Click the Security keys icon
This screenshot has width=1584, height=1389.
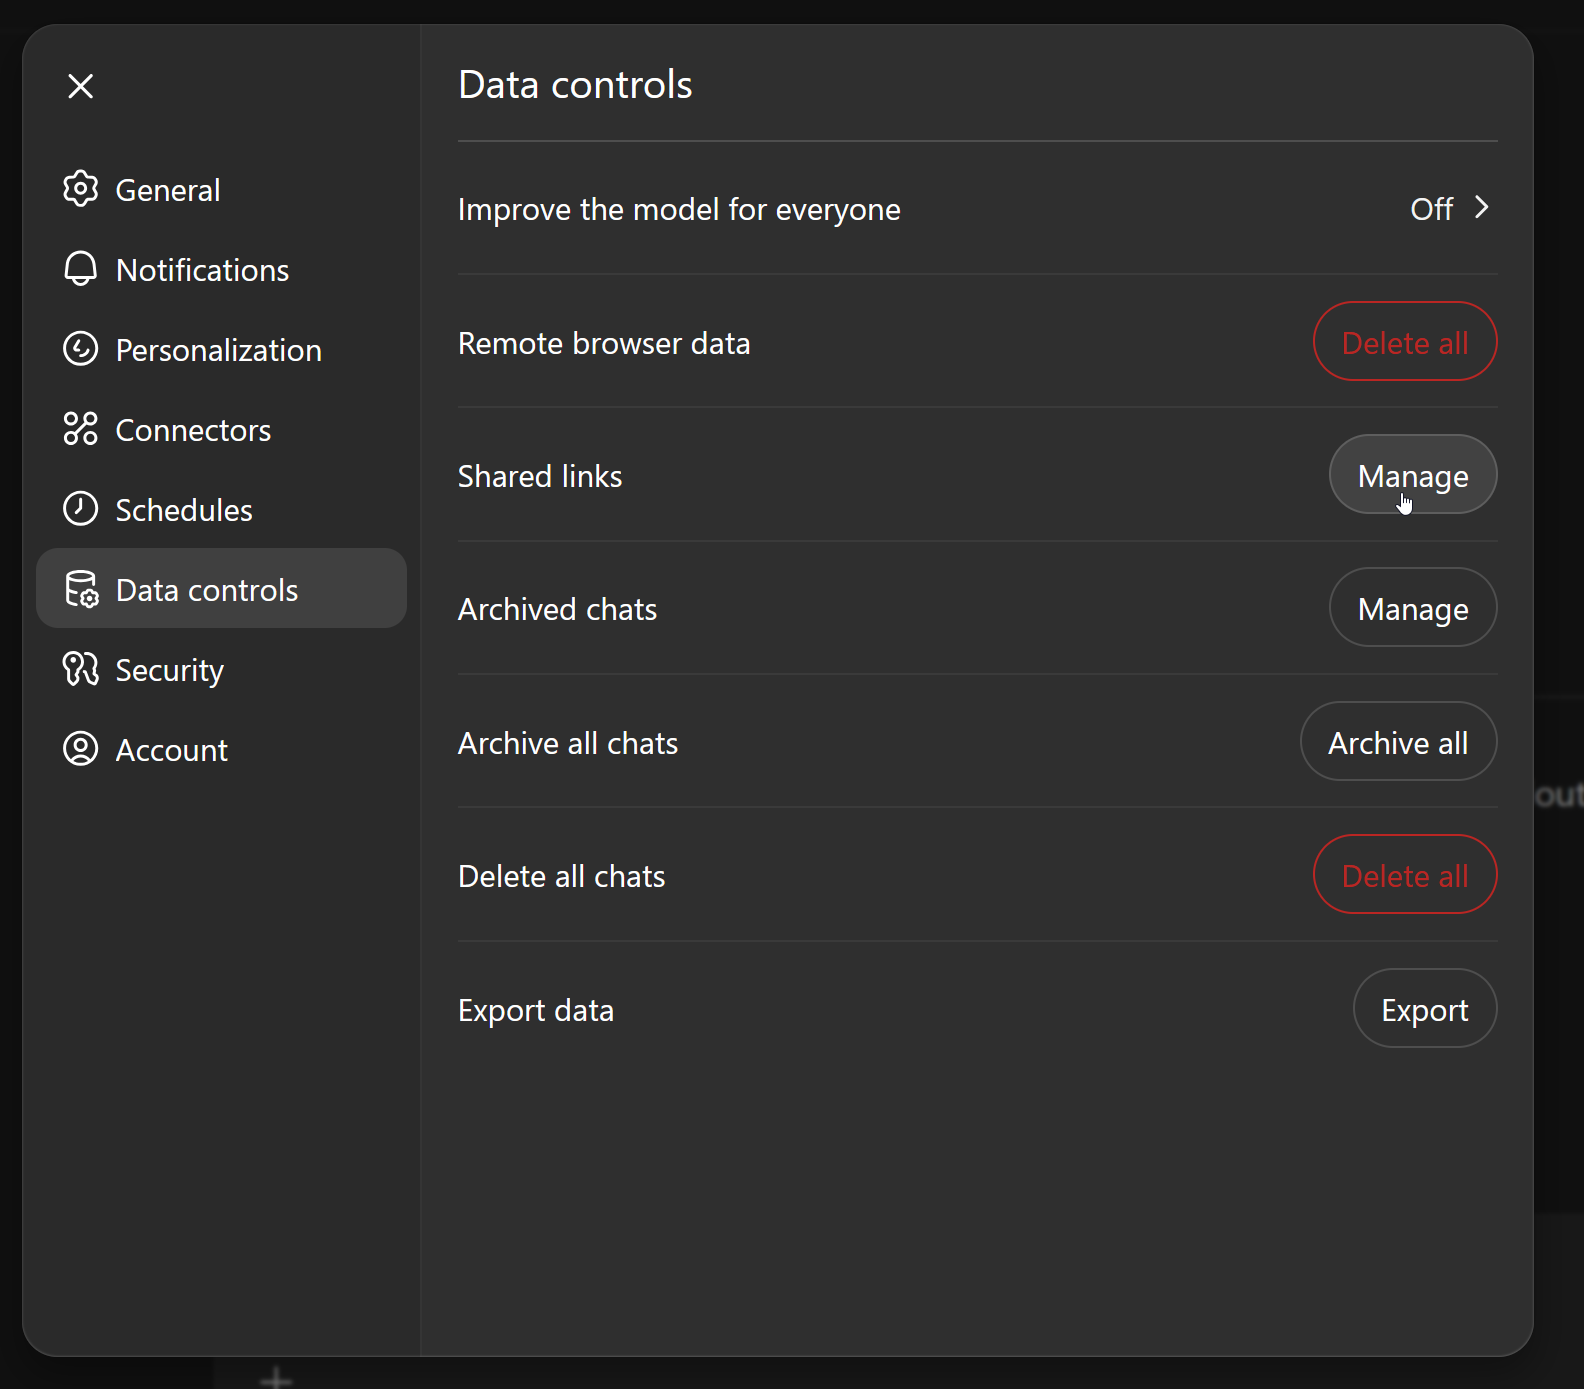pyautogui.click(x=81, y=669)
